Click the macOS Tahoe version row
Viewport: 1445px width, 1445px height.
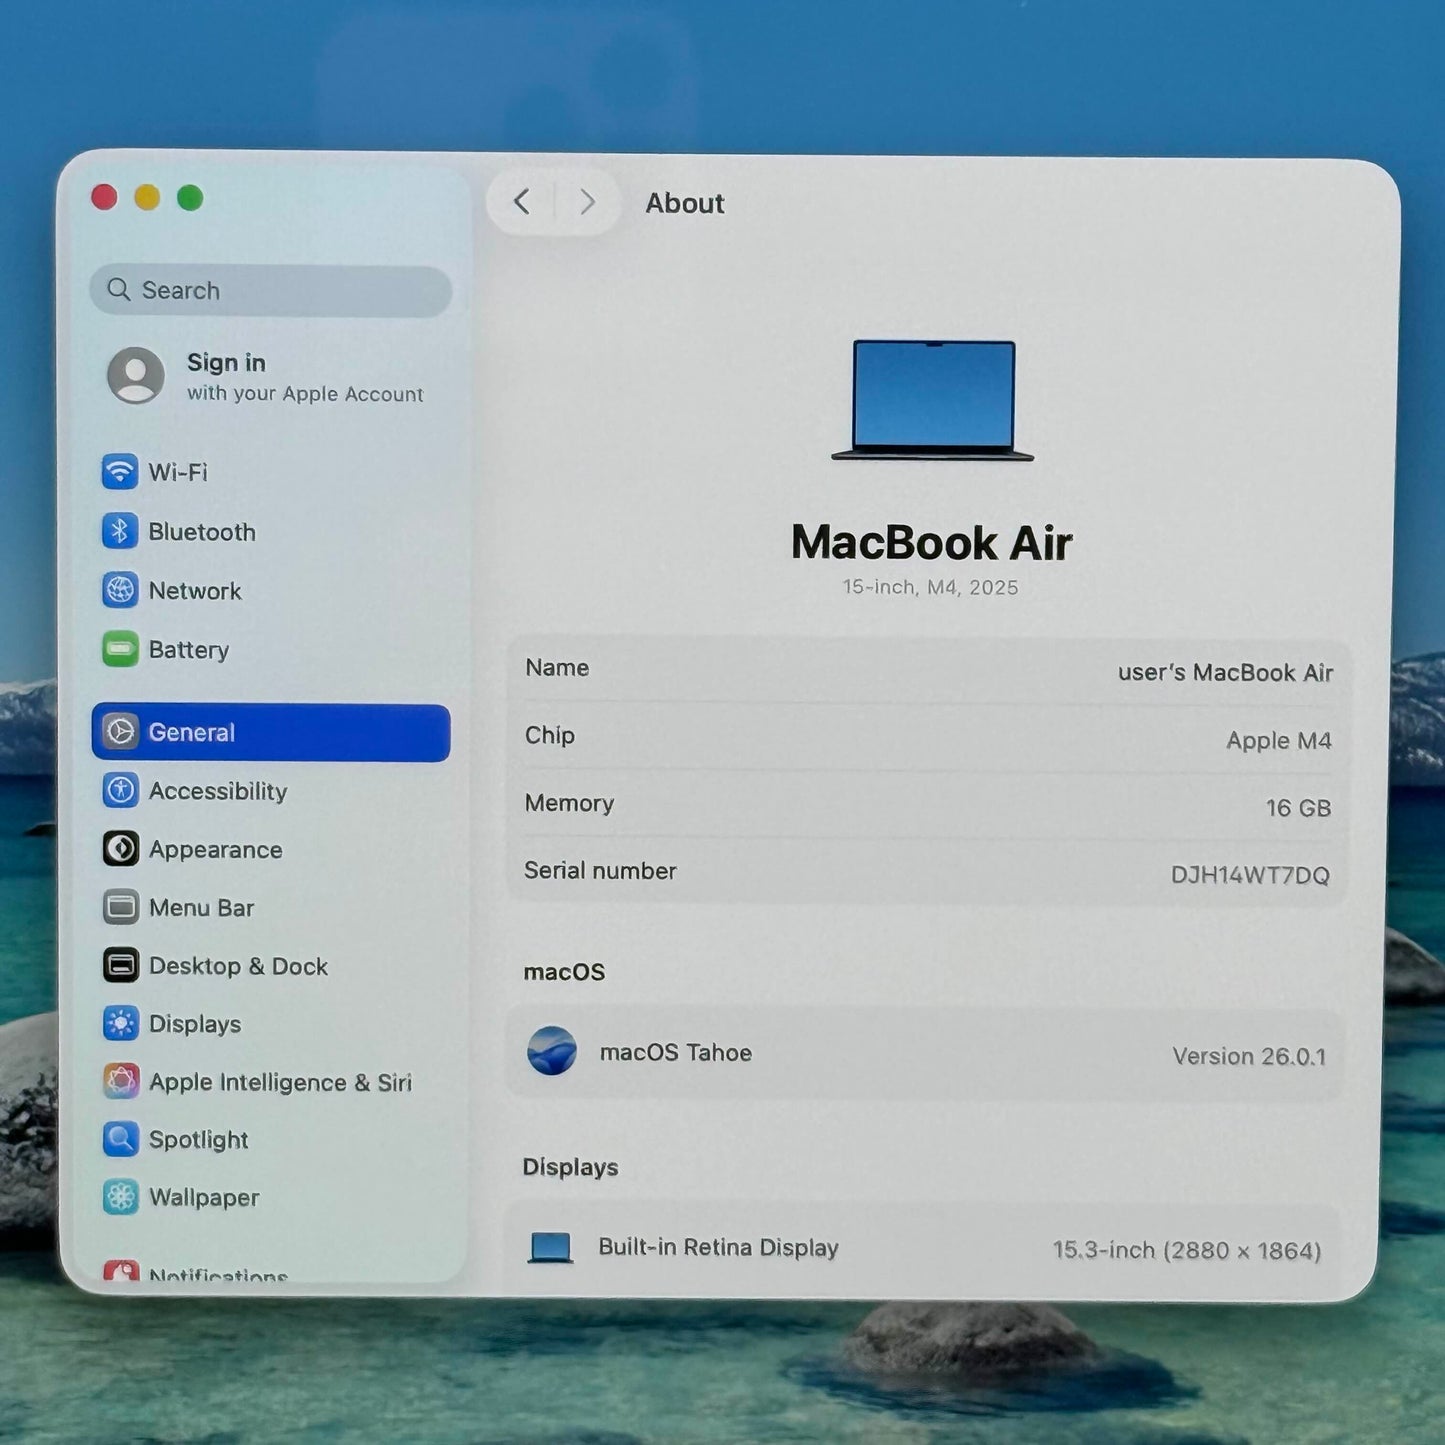coord(926,1054)
